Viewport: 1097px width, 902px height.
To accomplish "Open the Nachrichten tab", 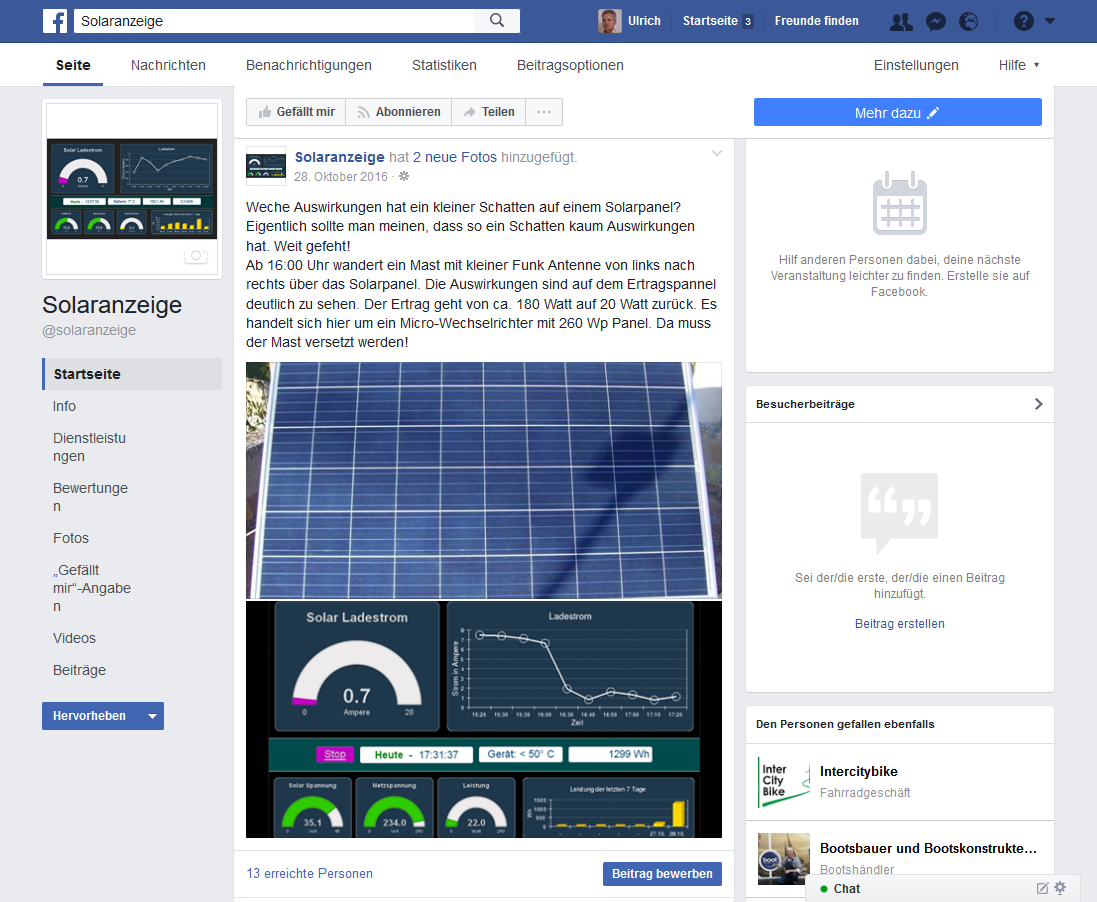I will tap(168, 65).
